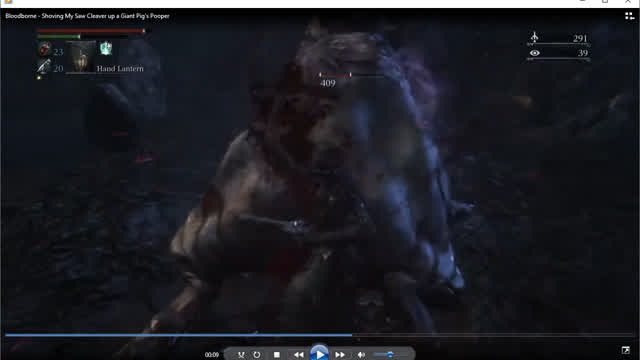Turn repeat on
The height and width of the screenshot is (360, 640).
coord(257,355)
